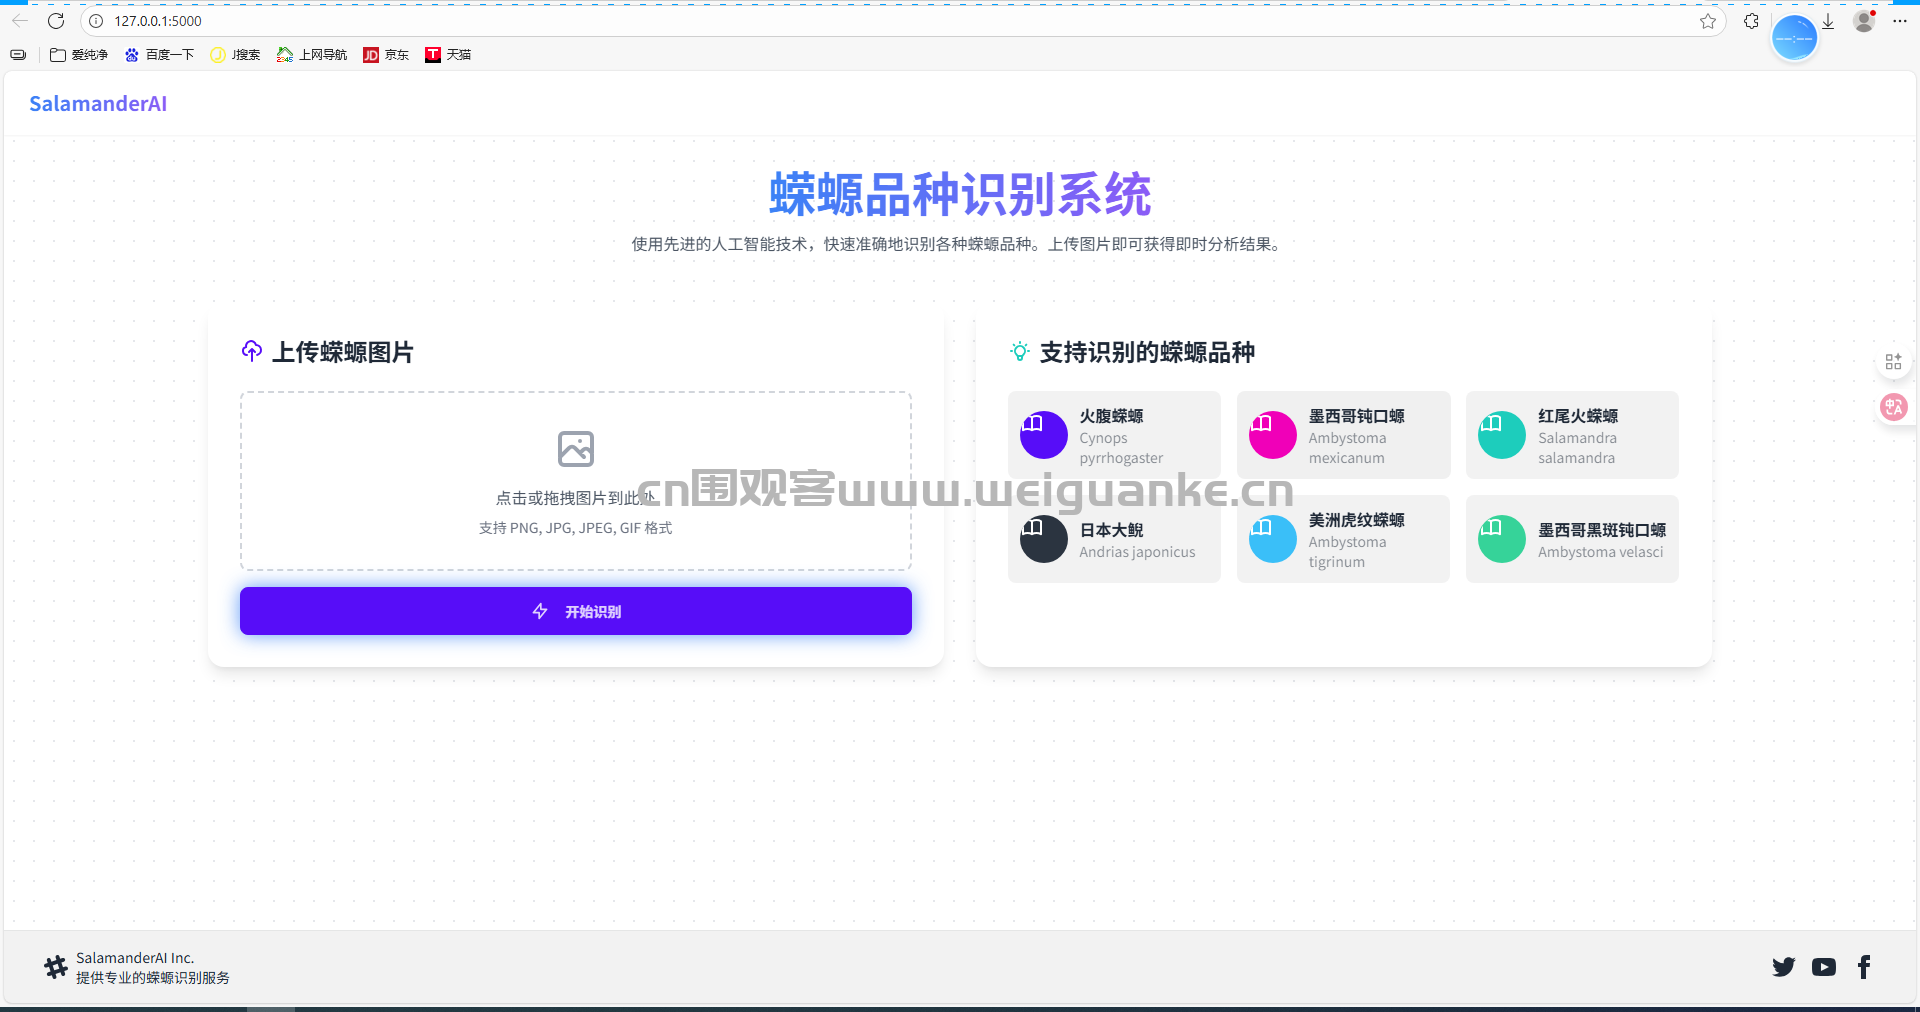Screen dimensions: 1920x1012
Task: Open the 百度一下 bookmark
Action: pos(159,55)
